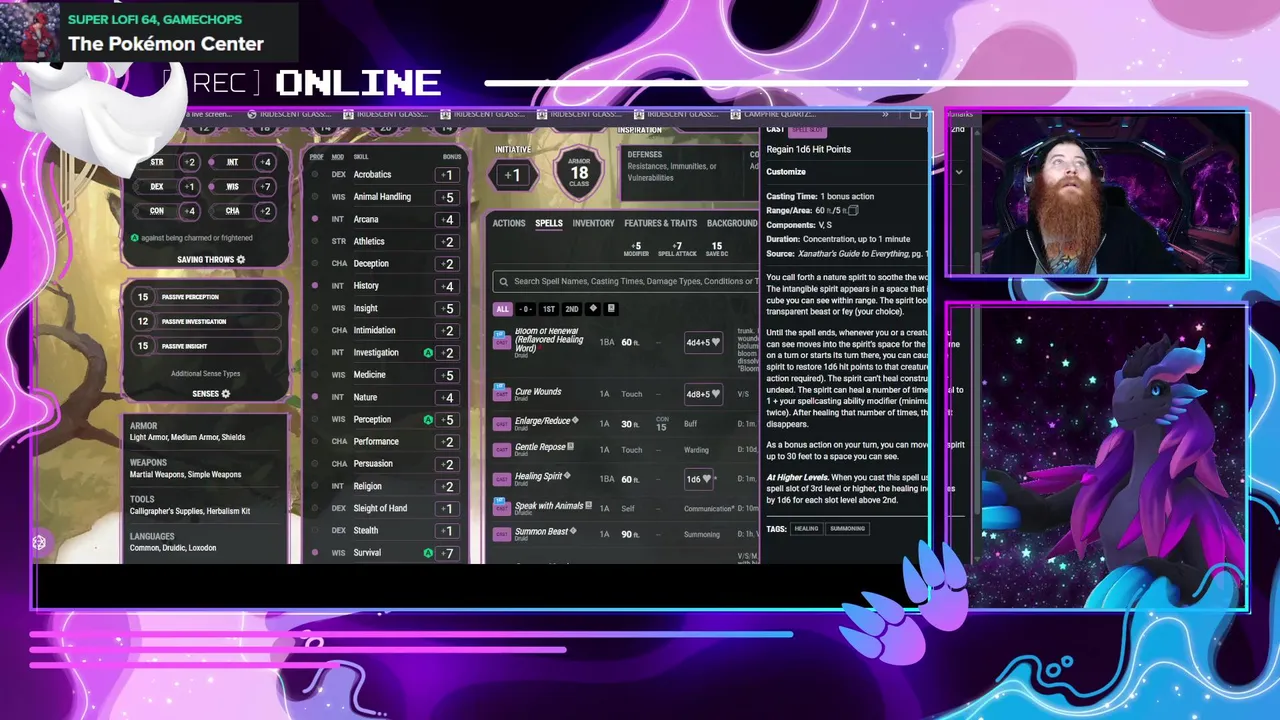The height and width of the screenshot is (720, 1280).
Task: Roll initiative +1
Action: coord(512,175)
